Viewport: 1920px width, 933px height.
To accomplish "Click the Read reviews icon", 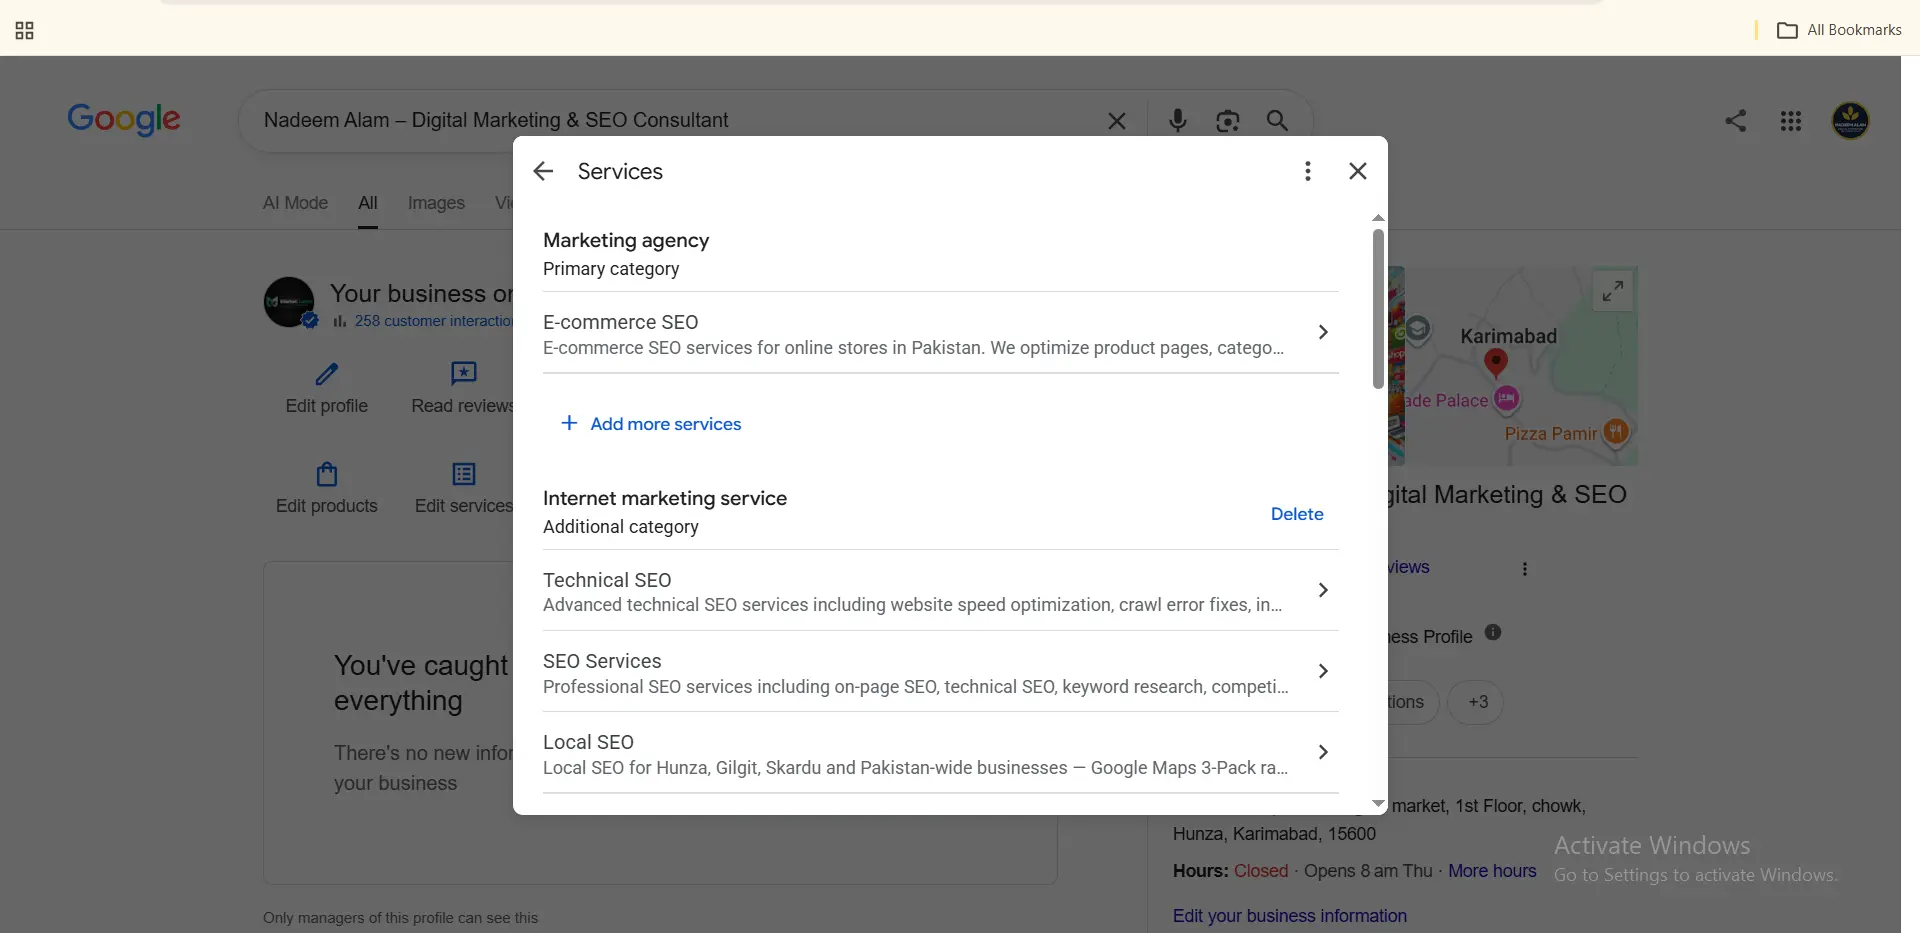I will 464,374.
